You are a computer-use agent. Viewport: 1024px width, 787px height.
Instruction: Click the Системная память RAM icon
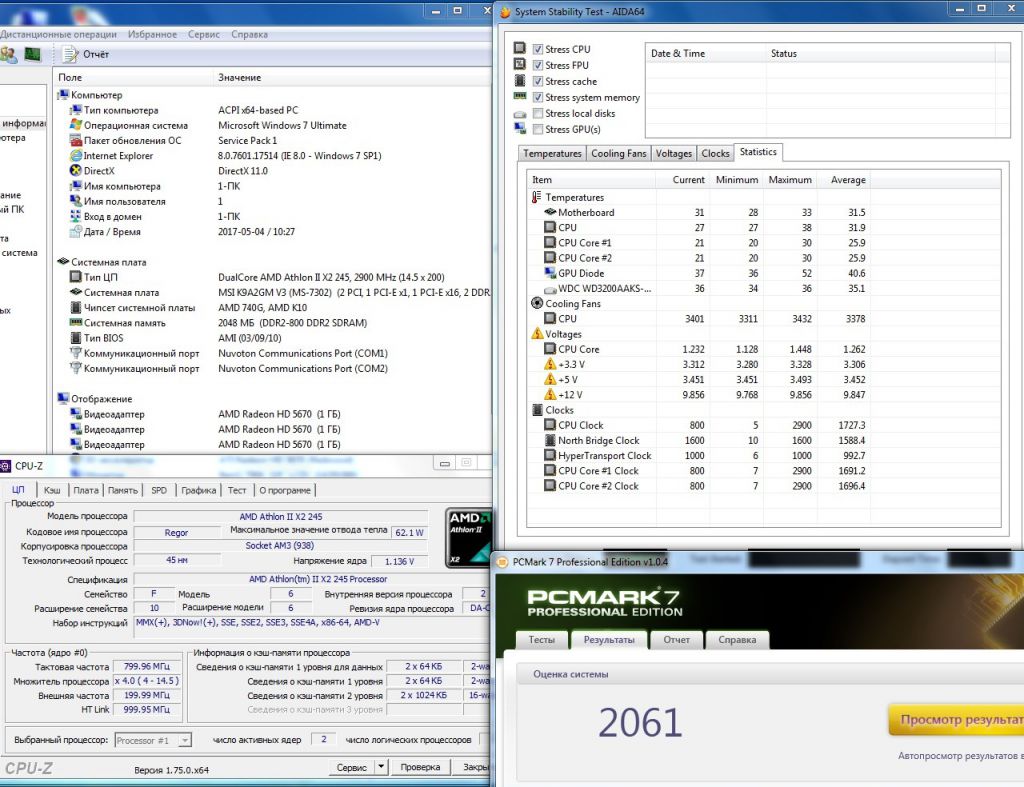point(76,323)
